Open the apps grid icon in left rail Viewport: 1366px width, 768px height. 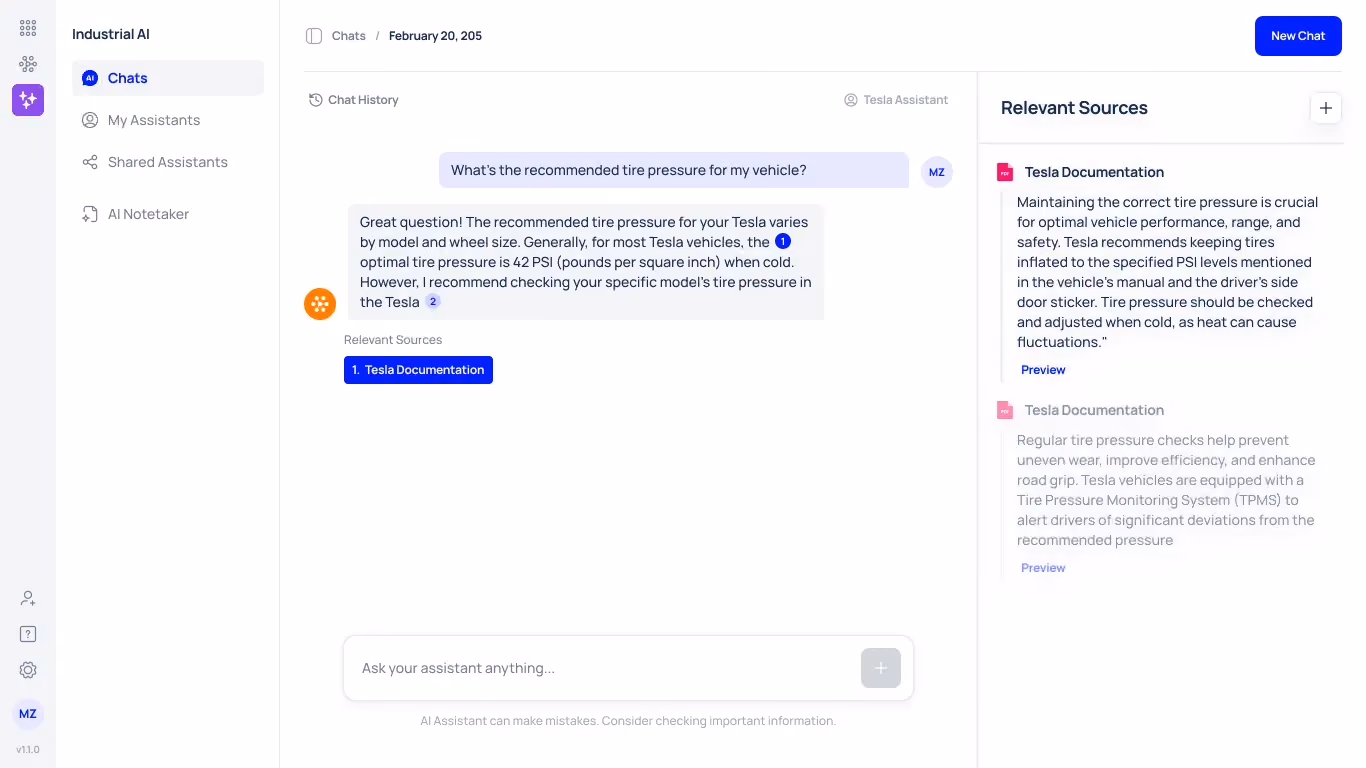tap(28, 28)
